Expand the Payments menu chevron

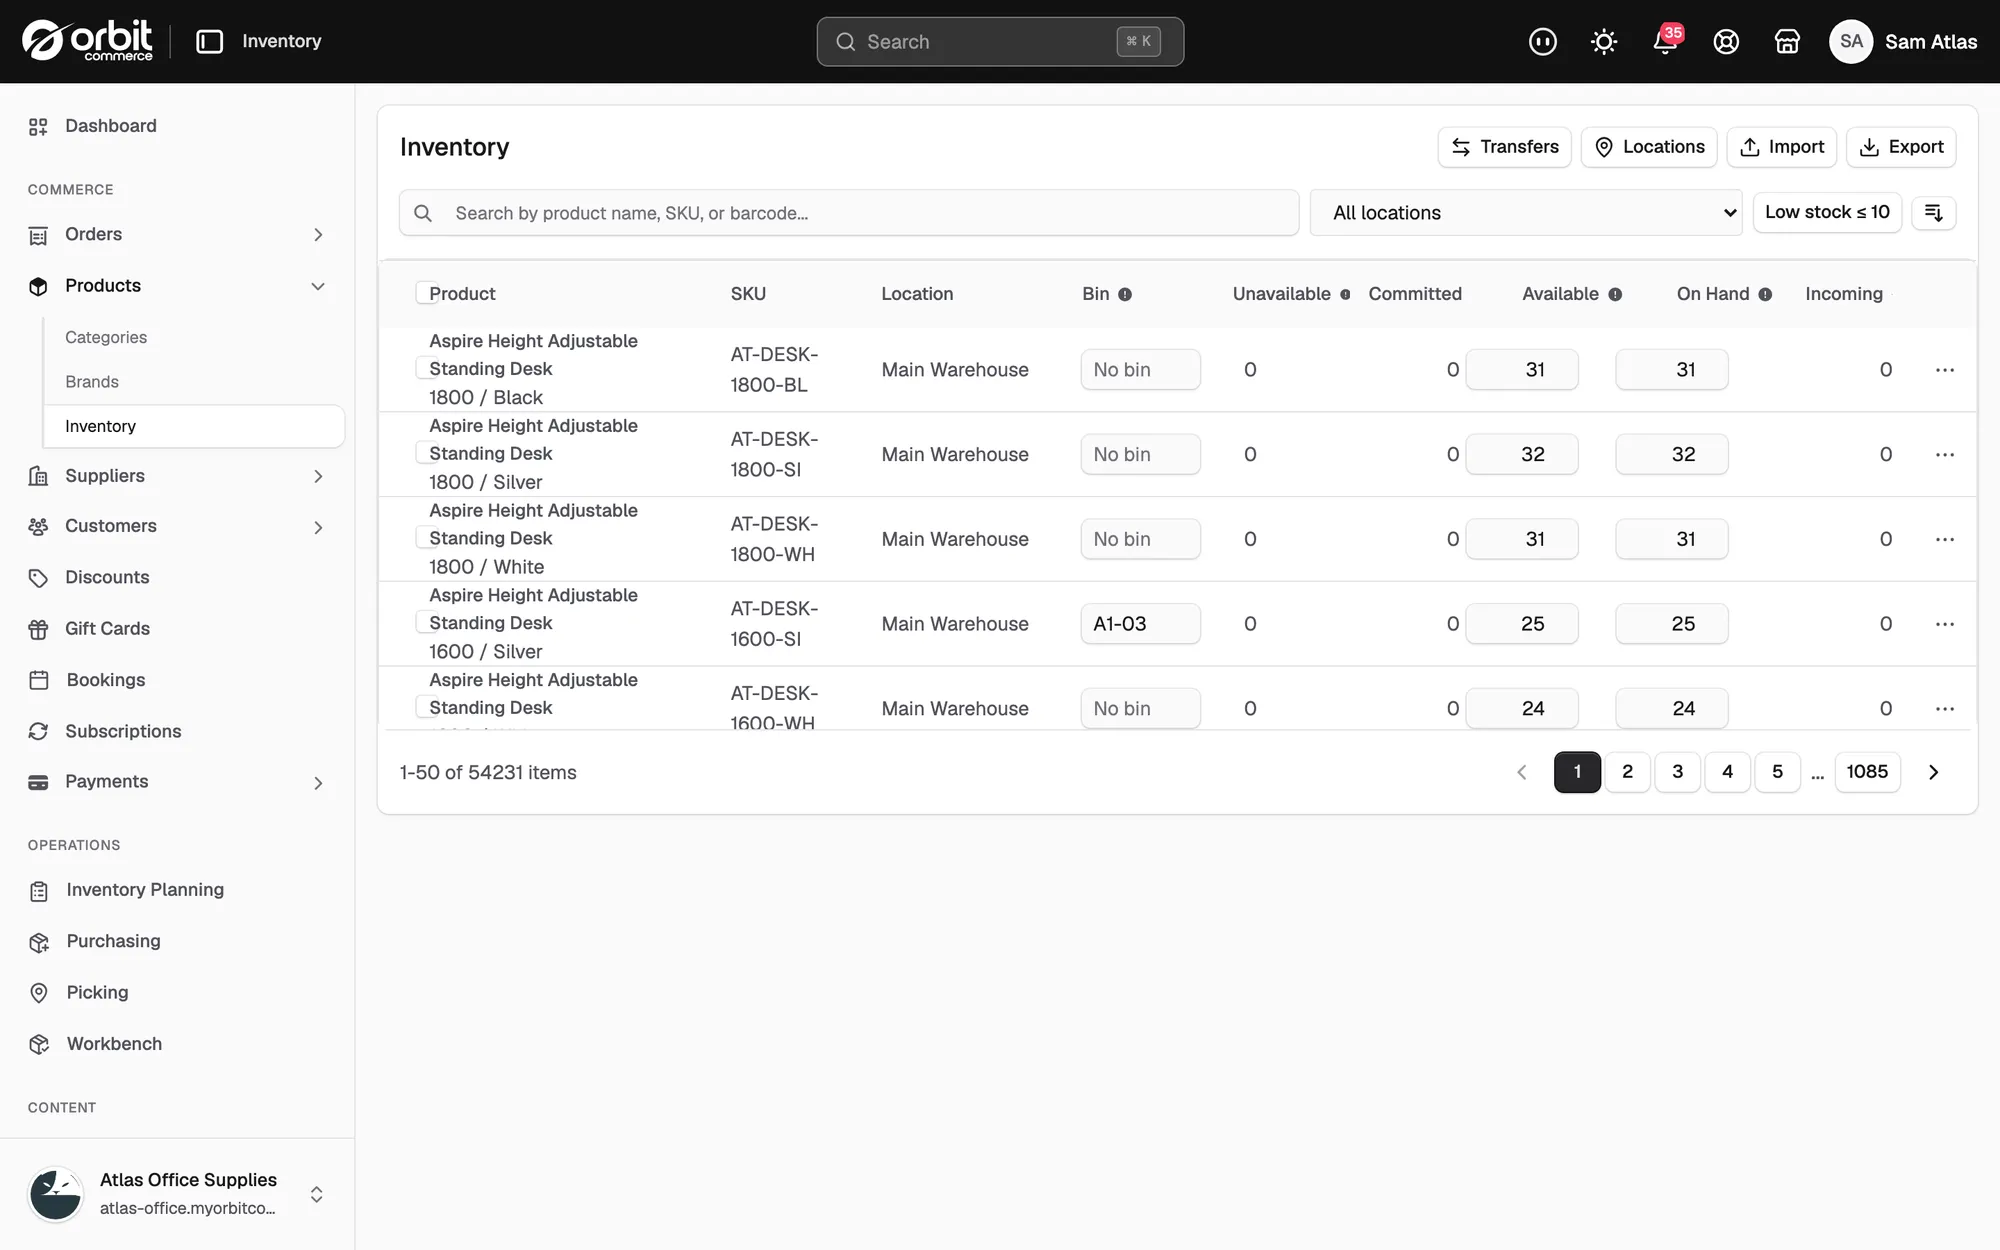coord(318,783)
